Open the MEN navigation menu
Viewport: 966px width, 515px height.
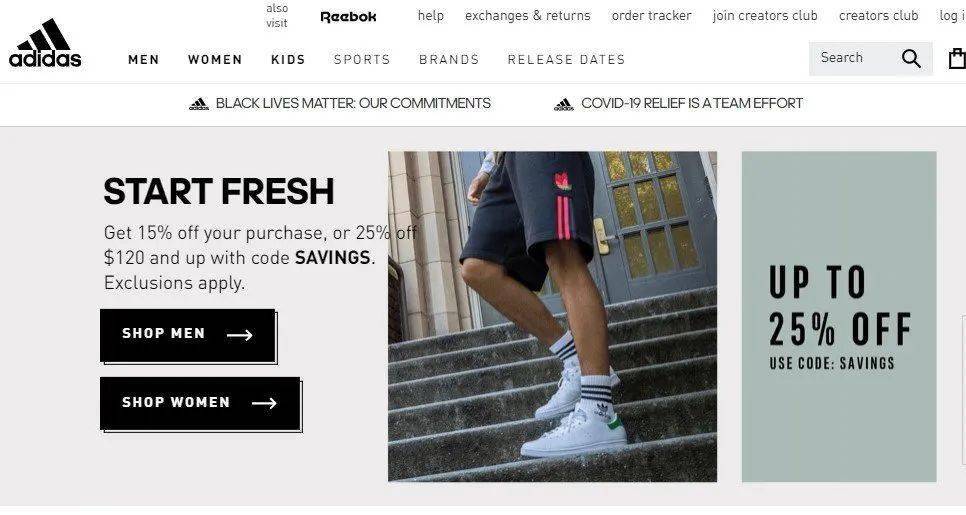coord(144,60)
